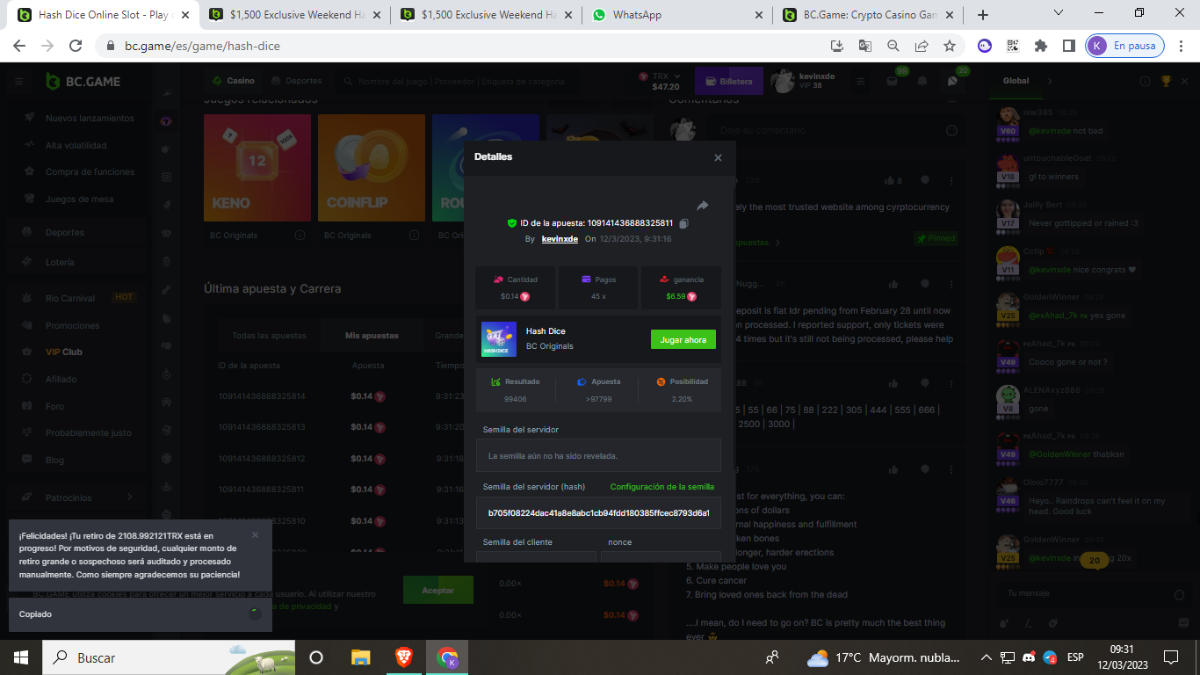The image size is (1200, 675).
Task: Click the share arrow in Detalles dialog
Action: pos(702,205)
